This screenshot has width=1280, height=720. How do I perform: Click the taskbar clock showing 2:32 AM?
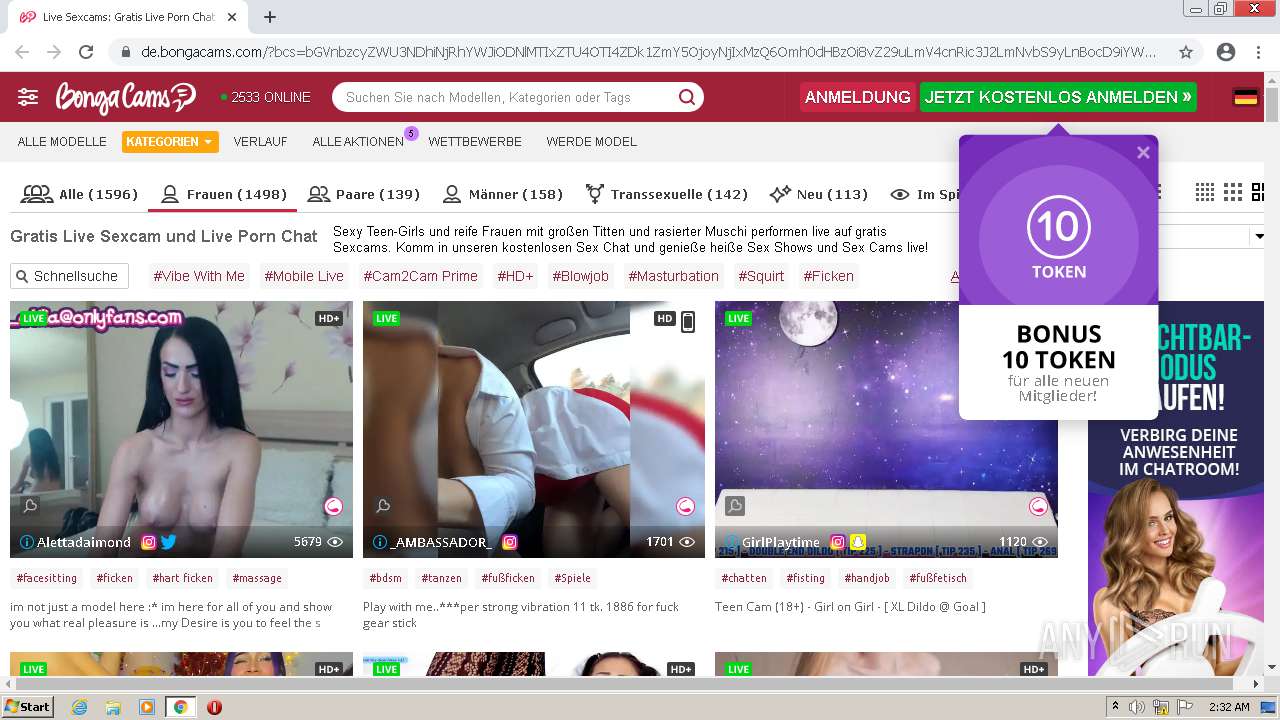pos(1229,707)
